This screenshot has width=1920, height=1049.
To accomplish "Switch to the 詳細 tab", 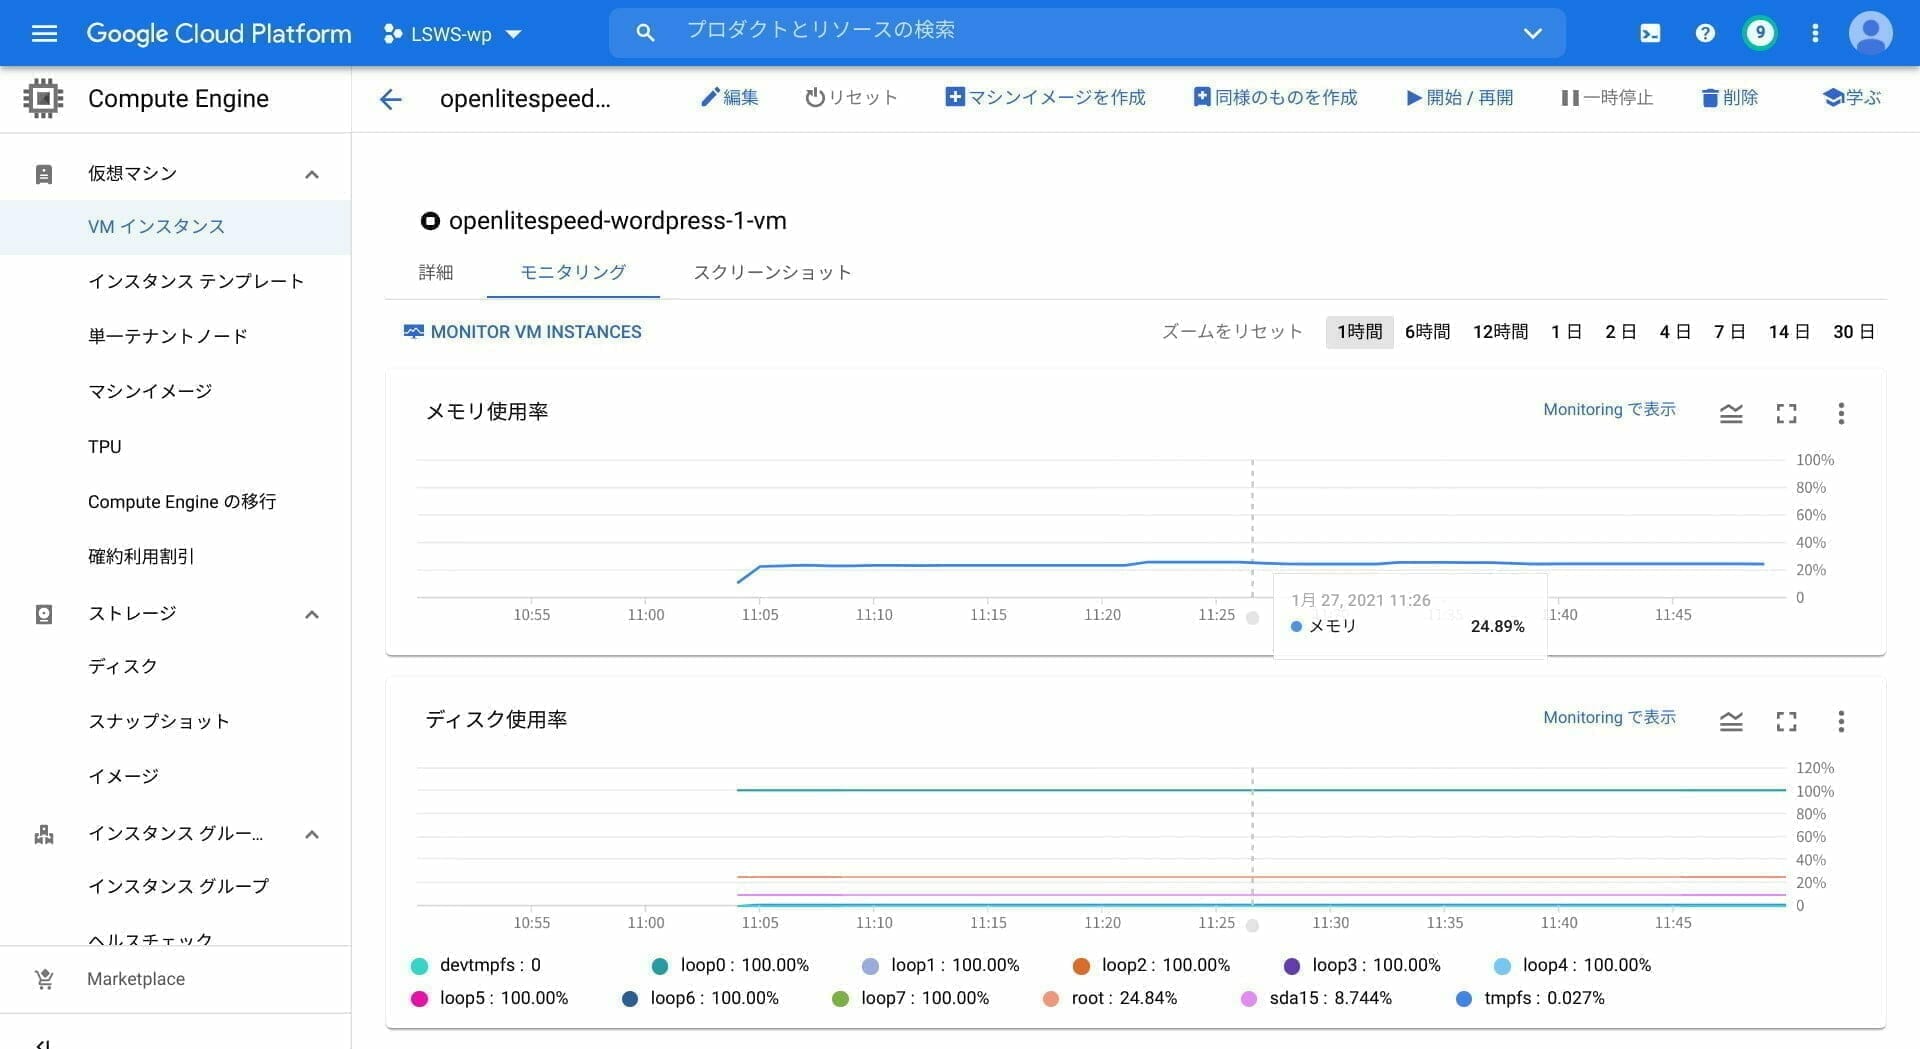I will click(x=436, y=272).
